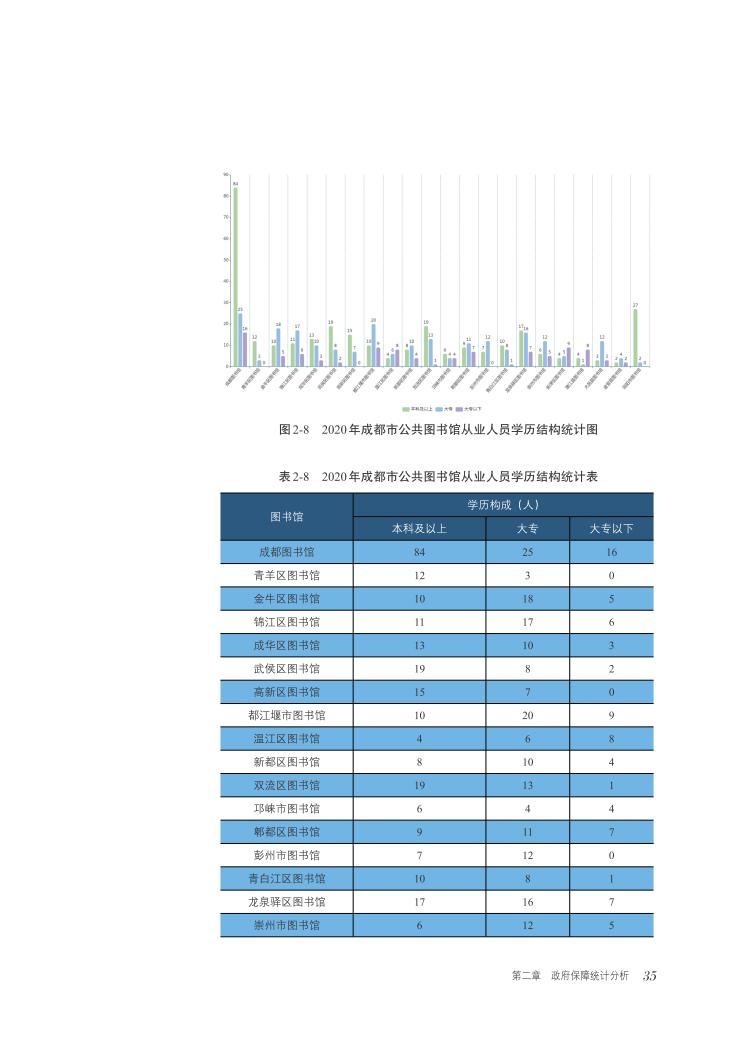752x1047 pixels.
Task: Click the tallest green bar labeled 84
Action: (235, 277)
